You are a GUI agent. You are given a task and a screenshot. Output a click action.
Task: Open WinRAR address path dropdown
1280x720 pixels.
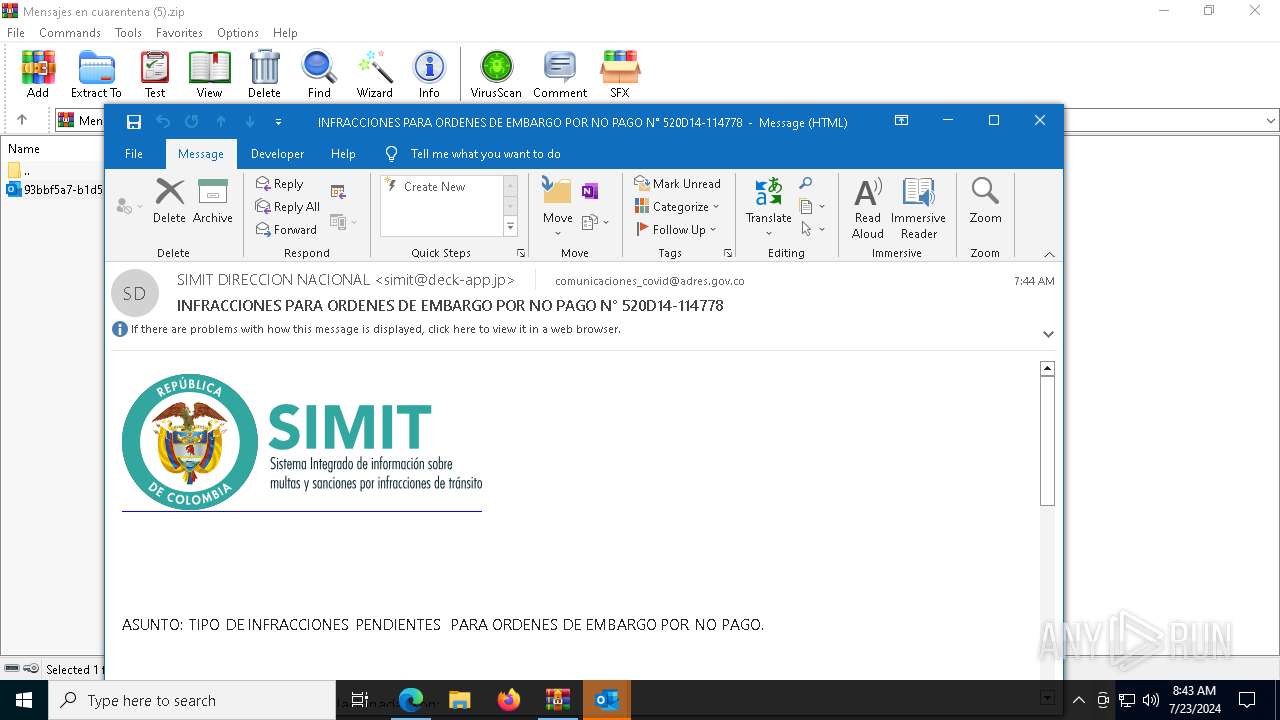(1271, 121)
